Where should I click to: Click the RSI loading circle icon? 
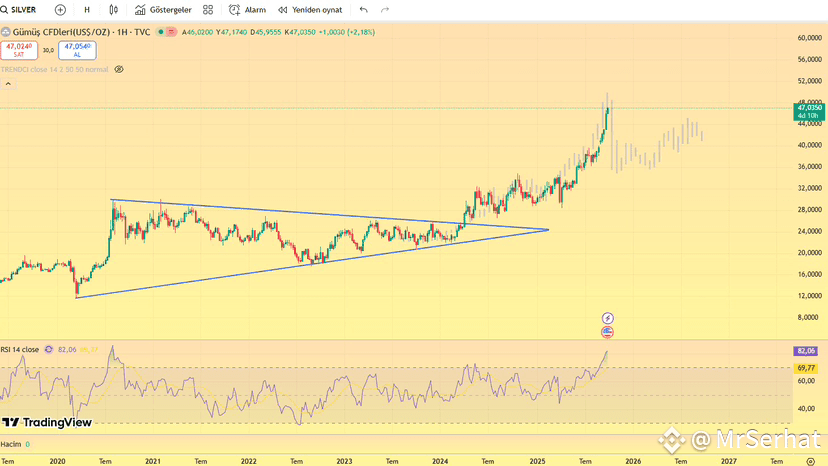click(x=49, y=350)
